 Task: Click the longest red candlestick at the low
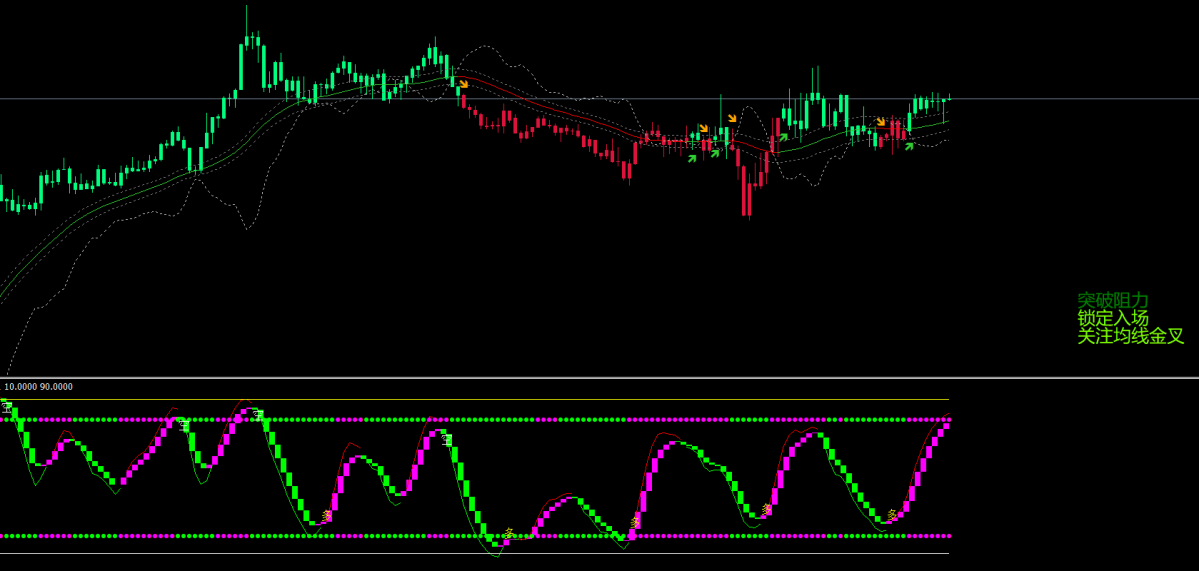(x=746, y=191)
